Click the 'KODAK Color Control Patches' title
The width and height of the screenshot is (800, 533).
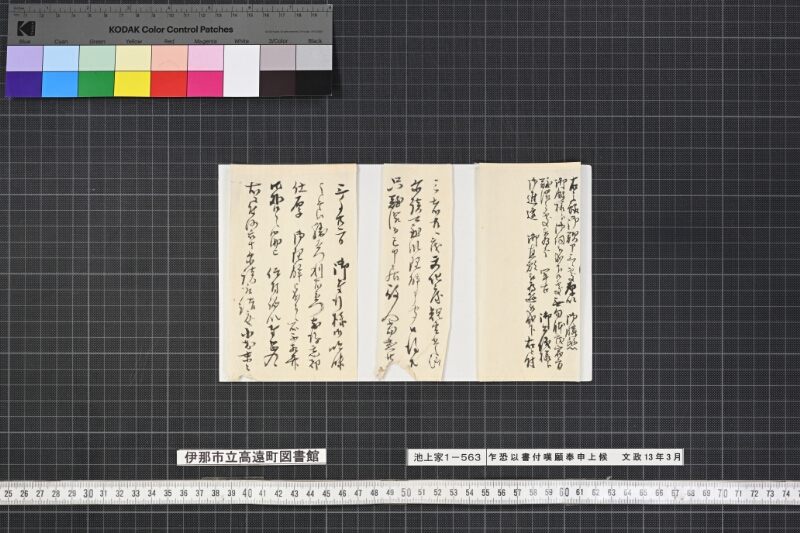171,30
